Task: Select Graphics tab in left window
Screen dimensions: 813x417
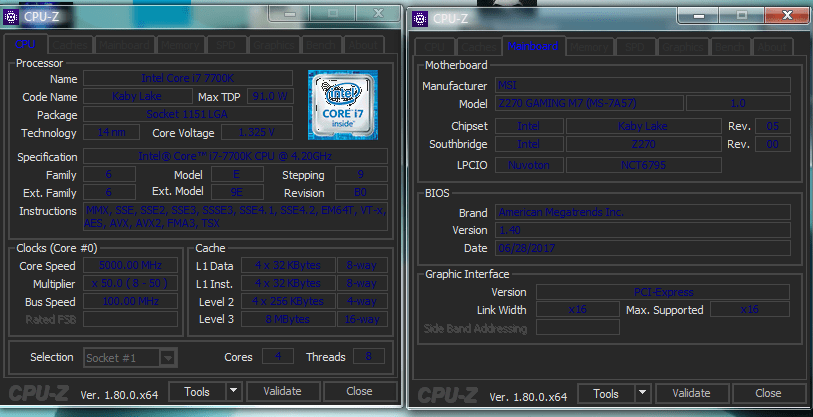Action: (x=274, y=45)
